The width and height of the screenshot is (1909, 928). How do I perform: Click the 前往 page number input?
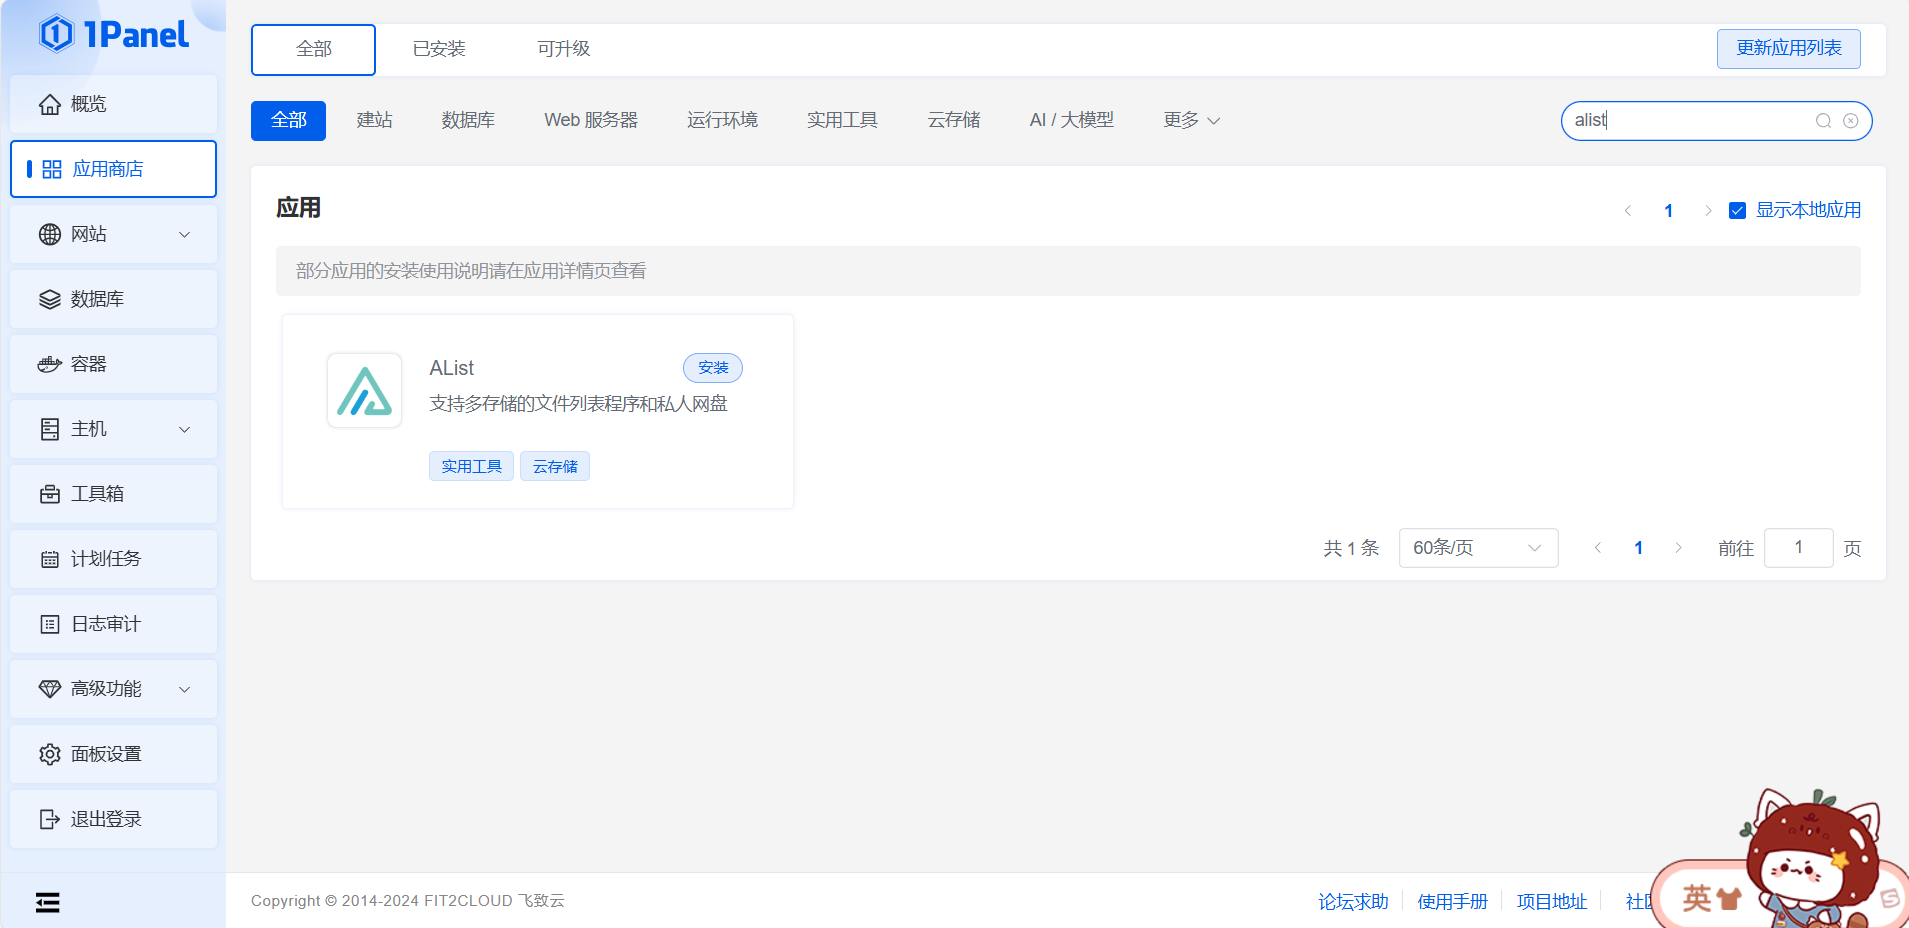1799,548
